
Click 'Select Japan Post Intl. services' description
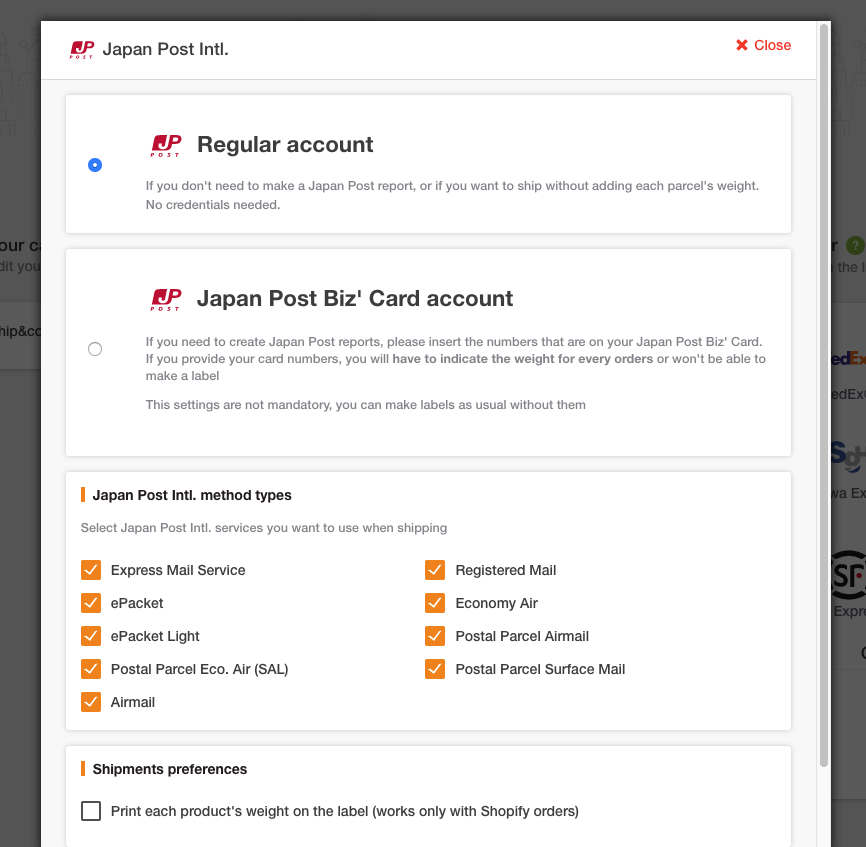coord(264,528)
